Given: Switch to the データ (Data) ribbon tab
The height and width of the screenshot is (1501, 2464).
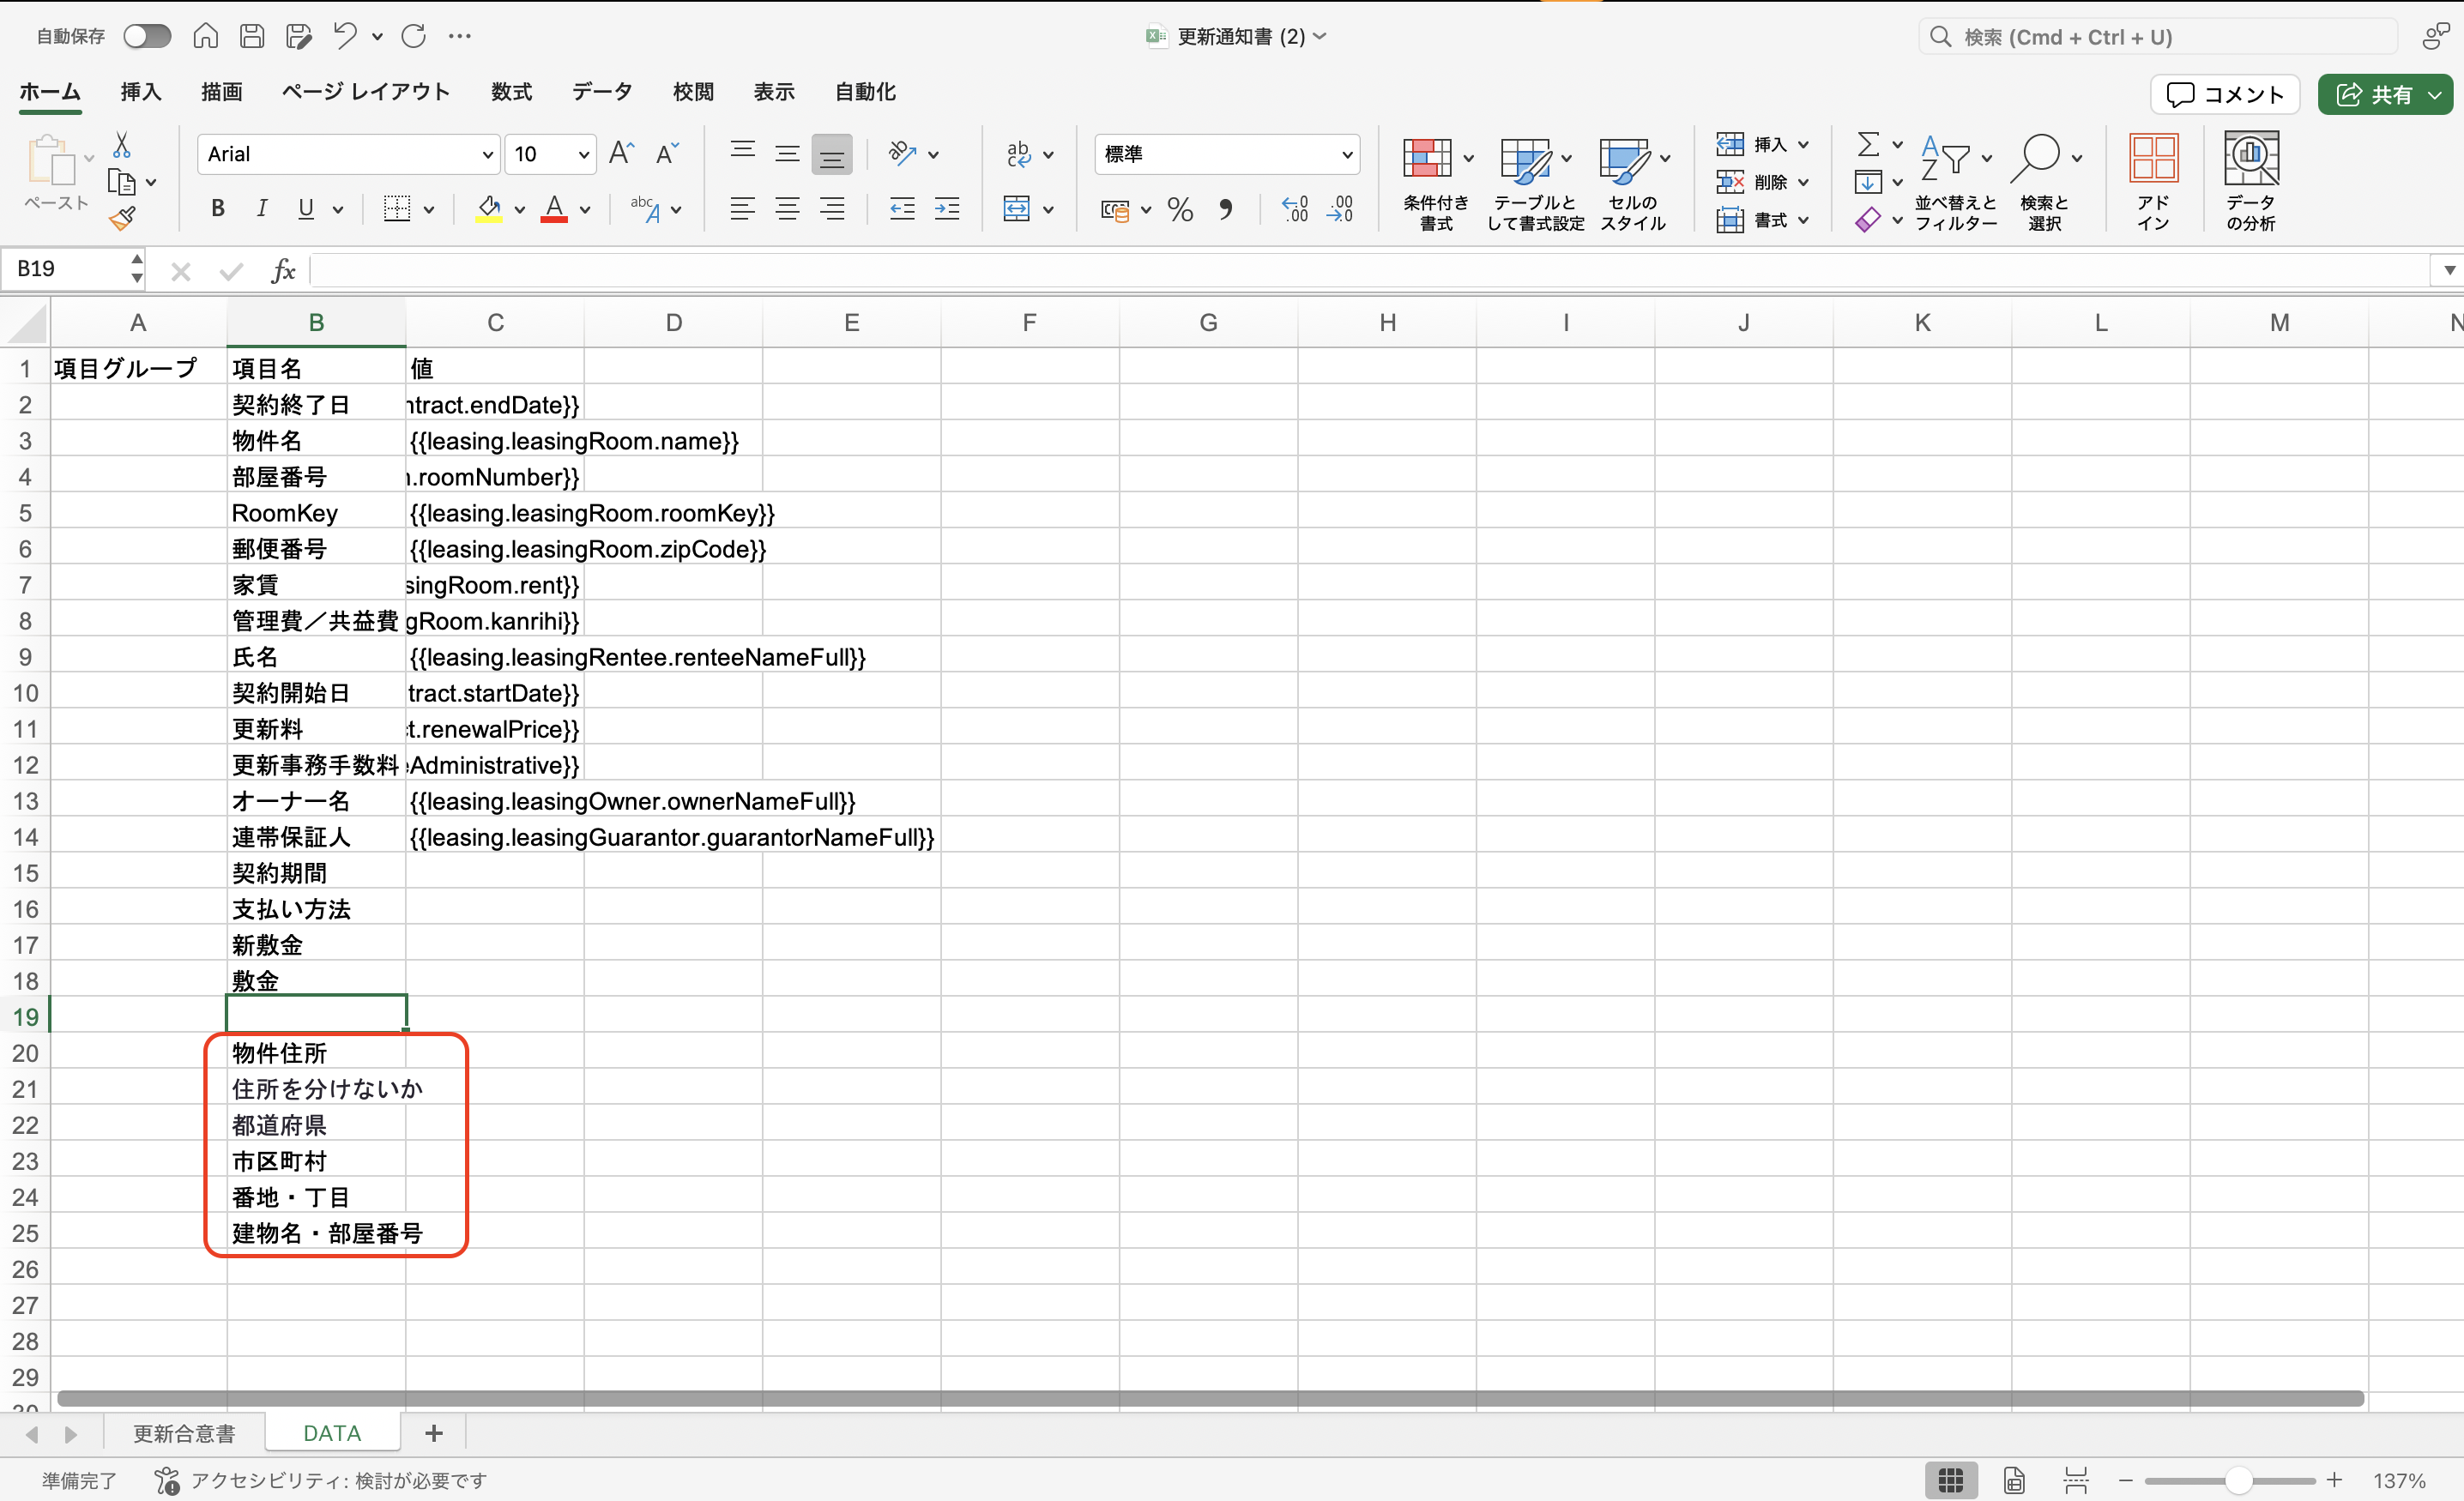Looking at the screenshot, I should point(602,92).
